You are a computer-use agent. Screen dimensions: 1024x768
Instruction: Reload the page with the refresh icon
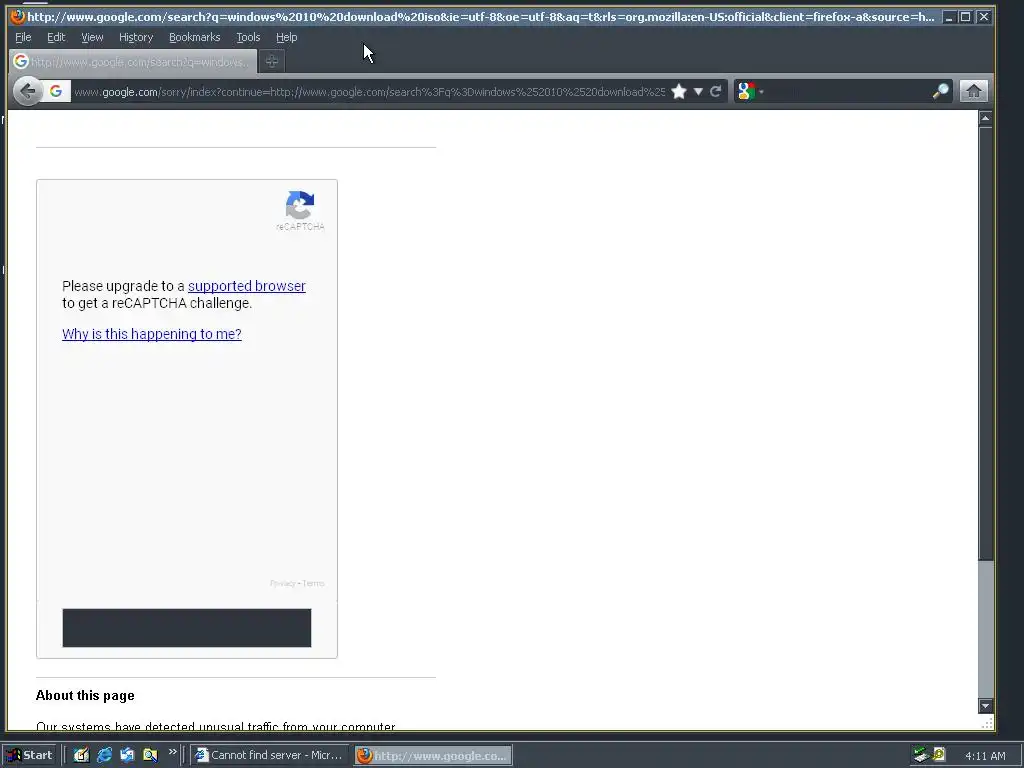click(x=716, y=91)
